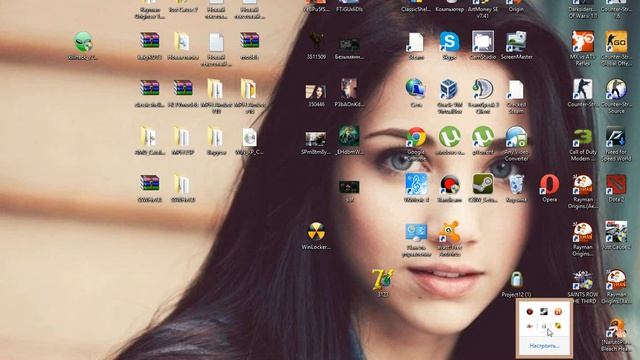Open the yellow 7 lightning icon
640x360 pixels.
coord(382,279)
